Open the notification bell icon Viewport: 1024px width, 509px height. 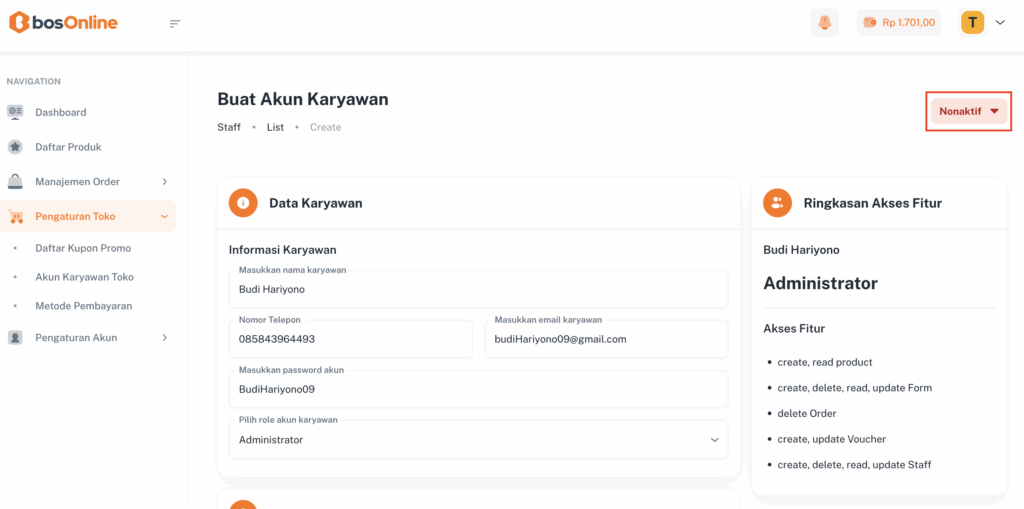pyautogui.click(x=824, y=22)
